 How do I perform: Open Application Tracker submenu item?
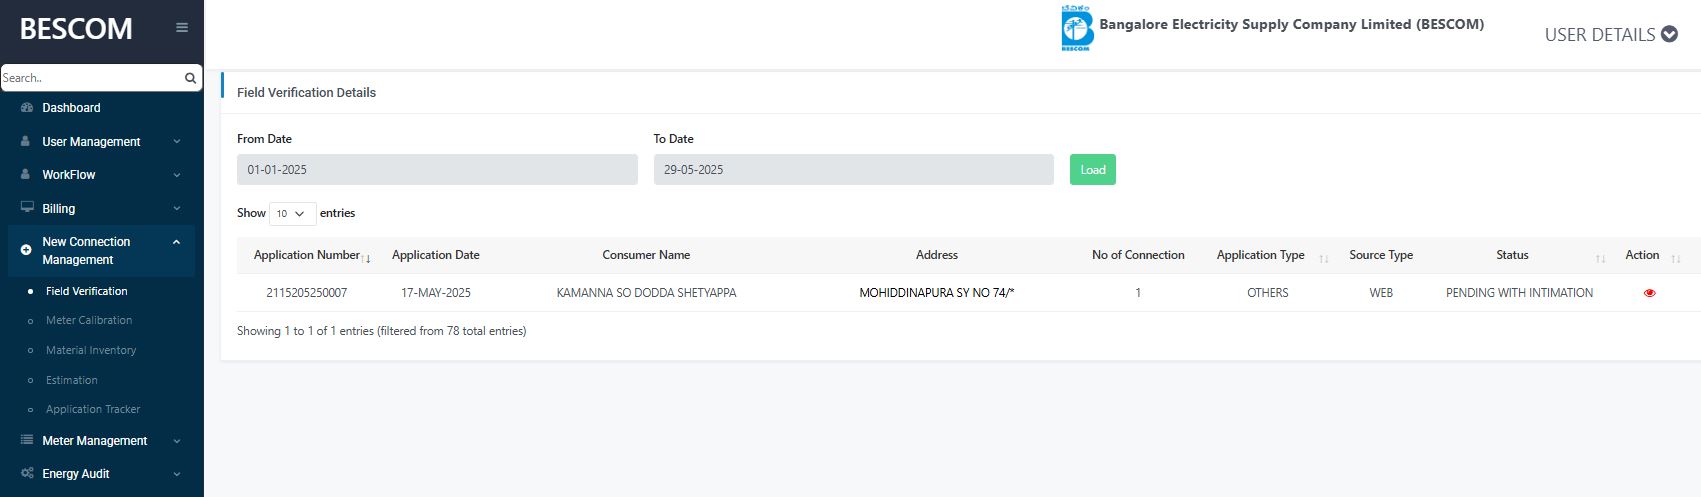[x=93, y=409]
